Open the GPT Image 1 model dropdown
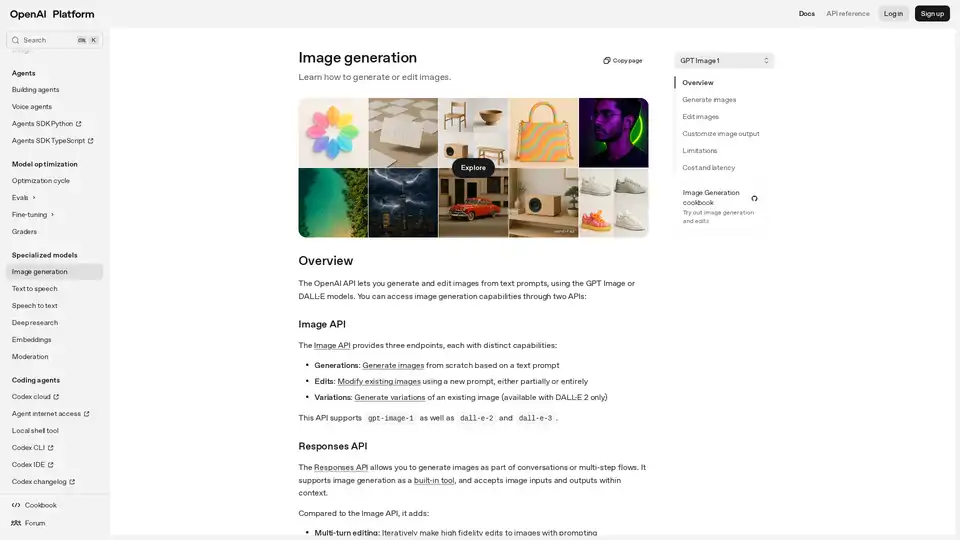The height and width of the screenshot is (540, 960). tap(724, 61)
